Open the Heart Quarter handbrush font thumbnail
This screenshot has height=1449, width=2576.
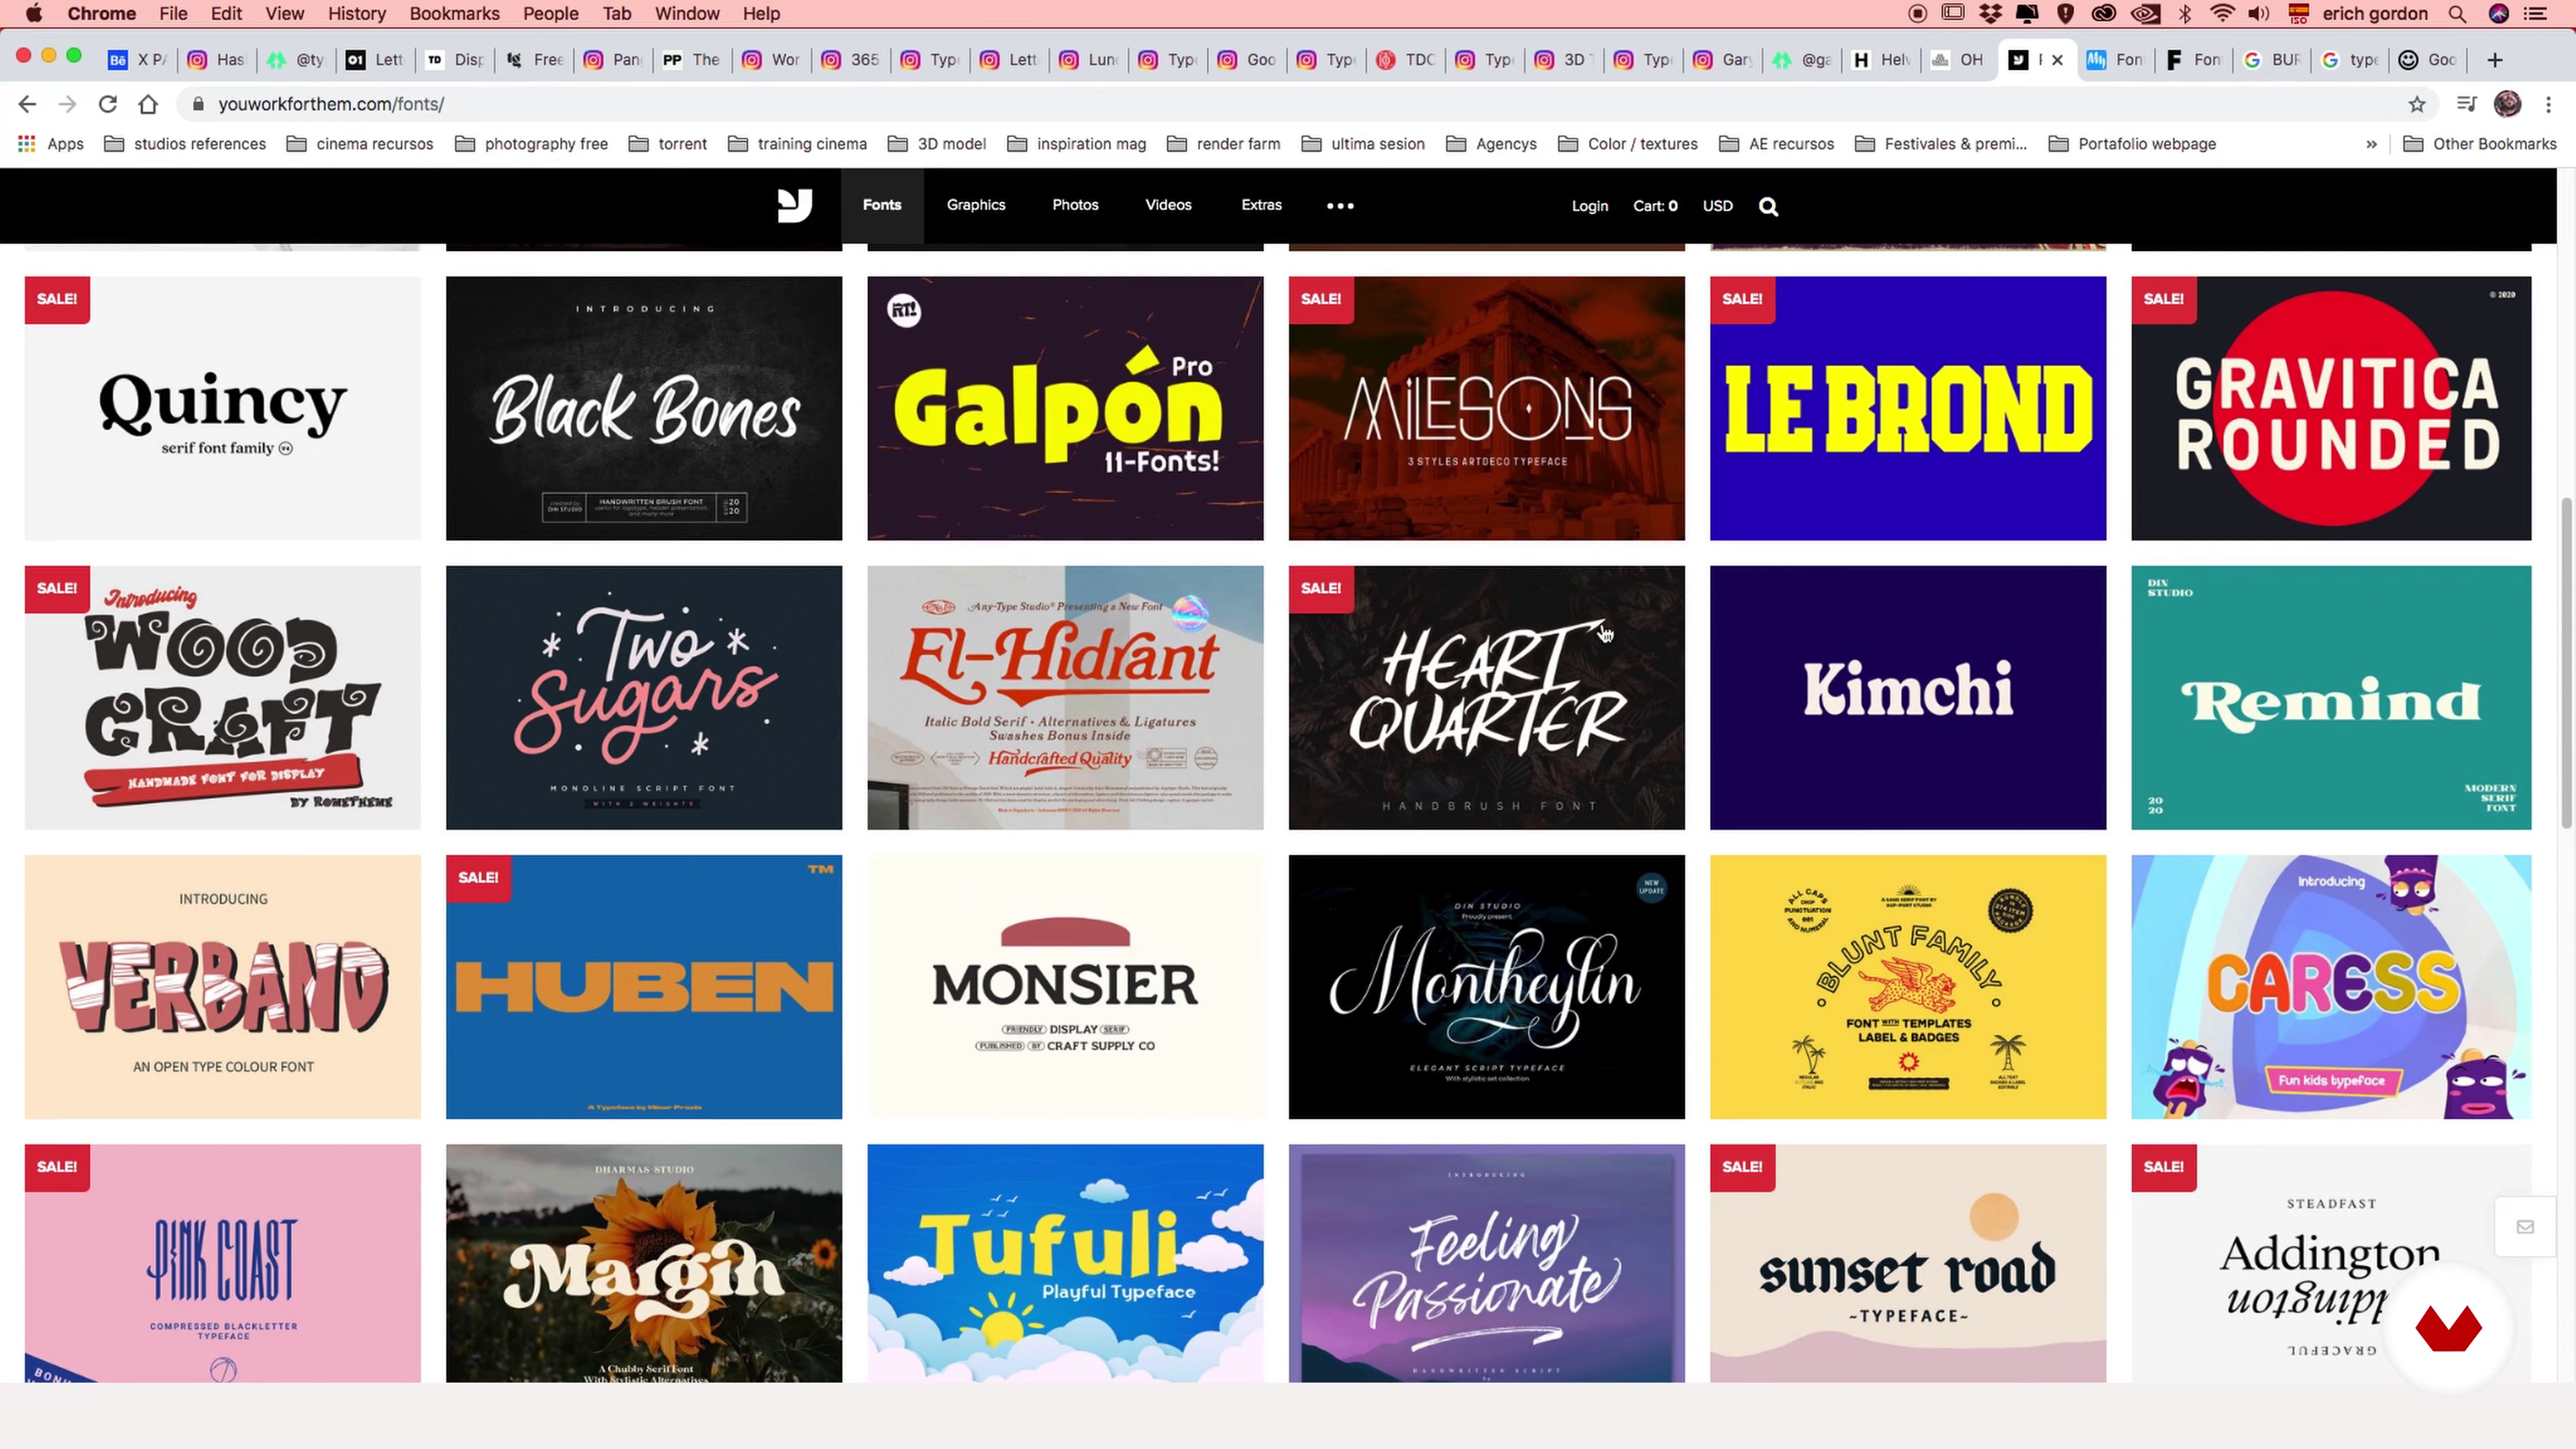coord(1486,698)
